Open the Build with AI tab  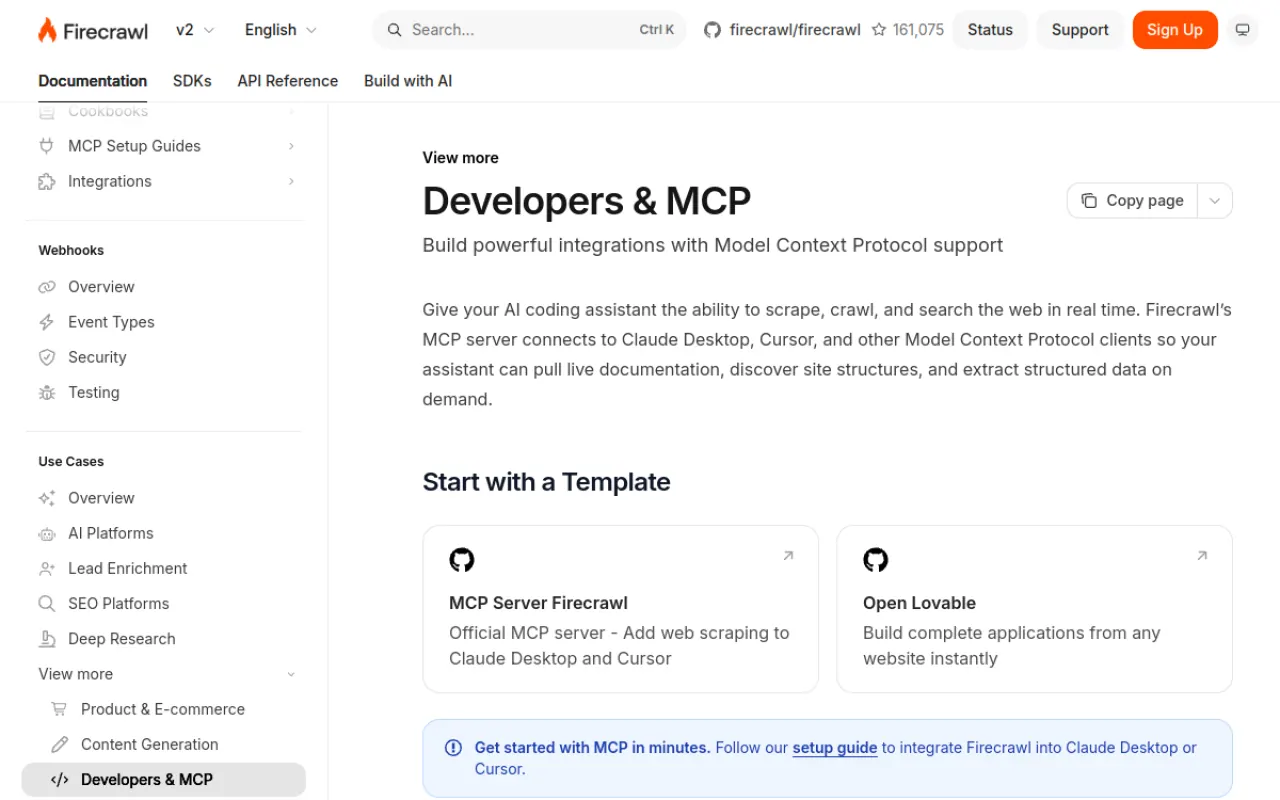(408, 81)
